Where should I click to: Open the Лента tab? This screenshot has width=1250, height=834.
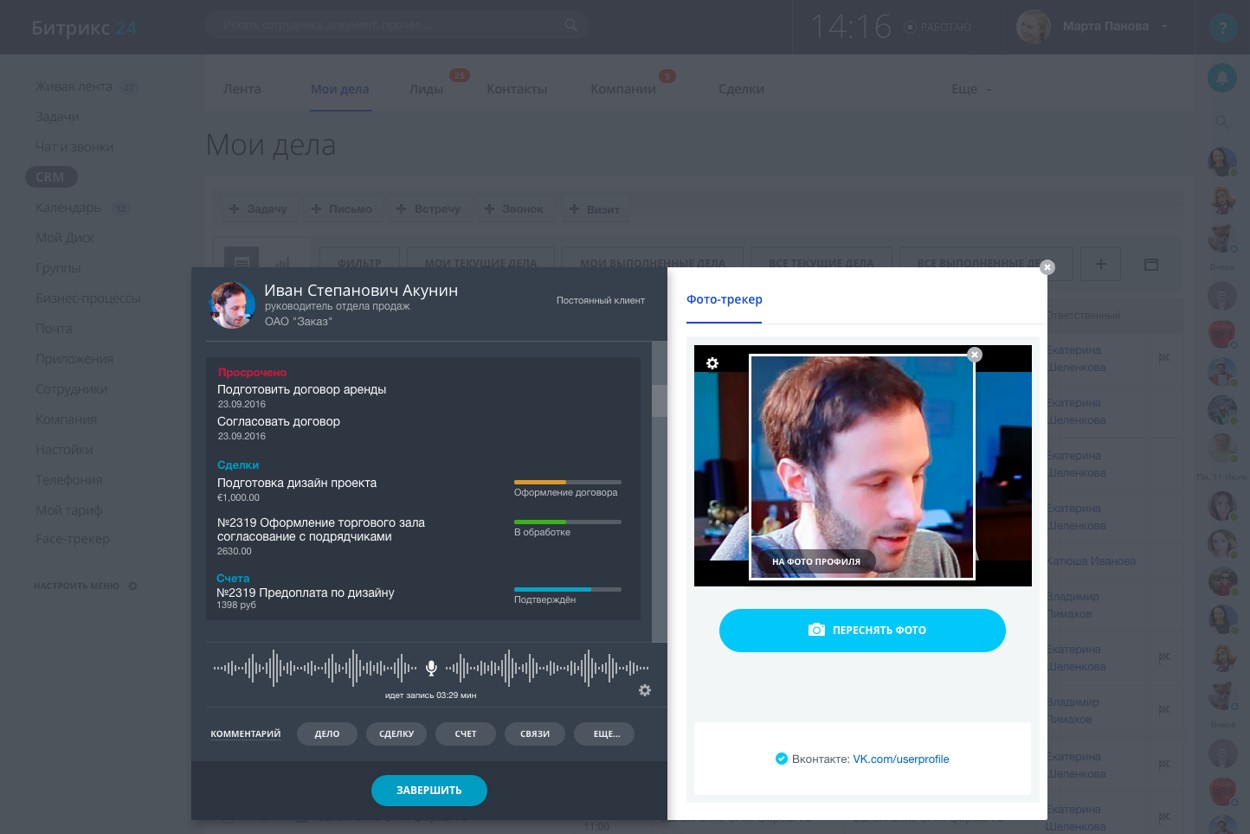coord(242,89)
